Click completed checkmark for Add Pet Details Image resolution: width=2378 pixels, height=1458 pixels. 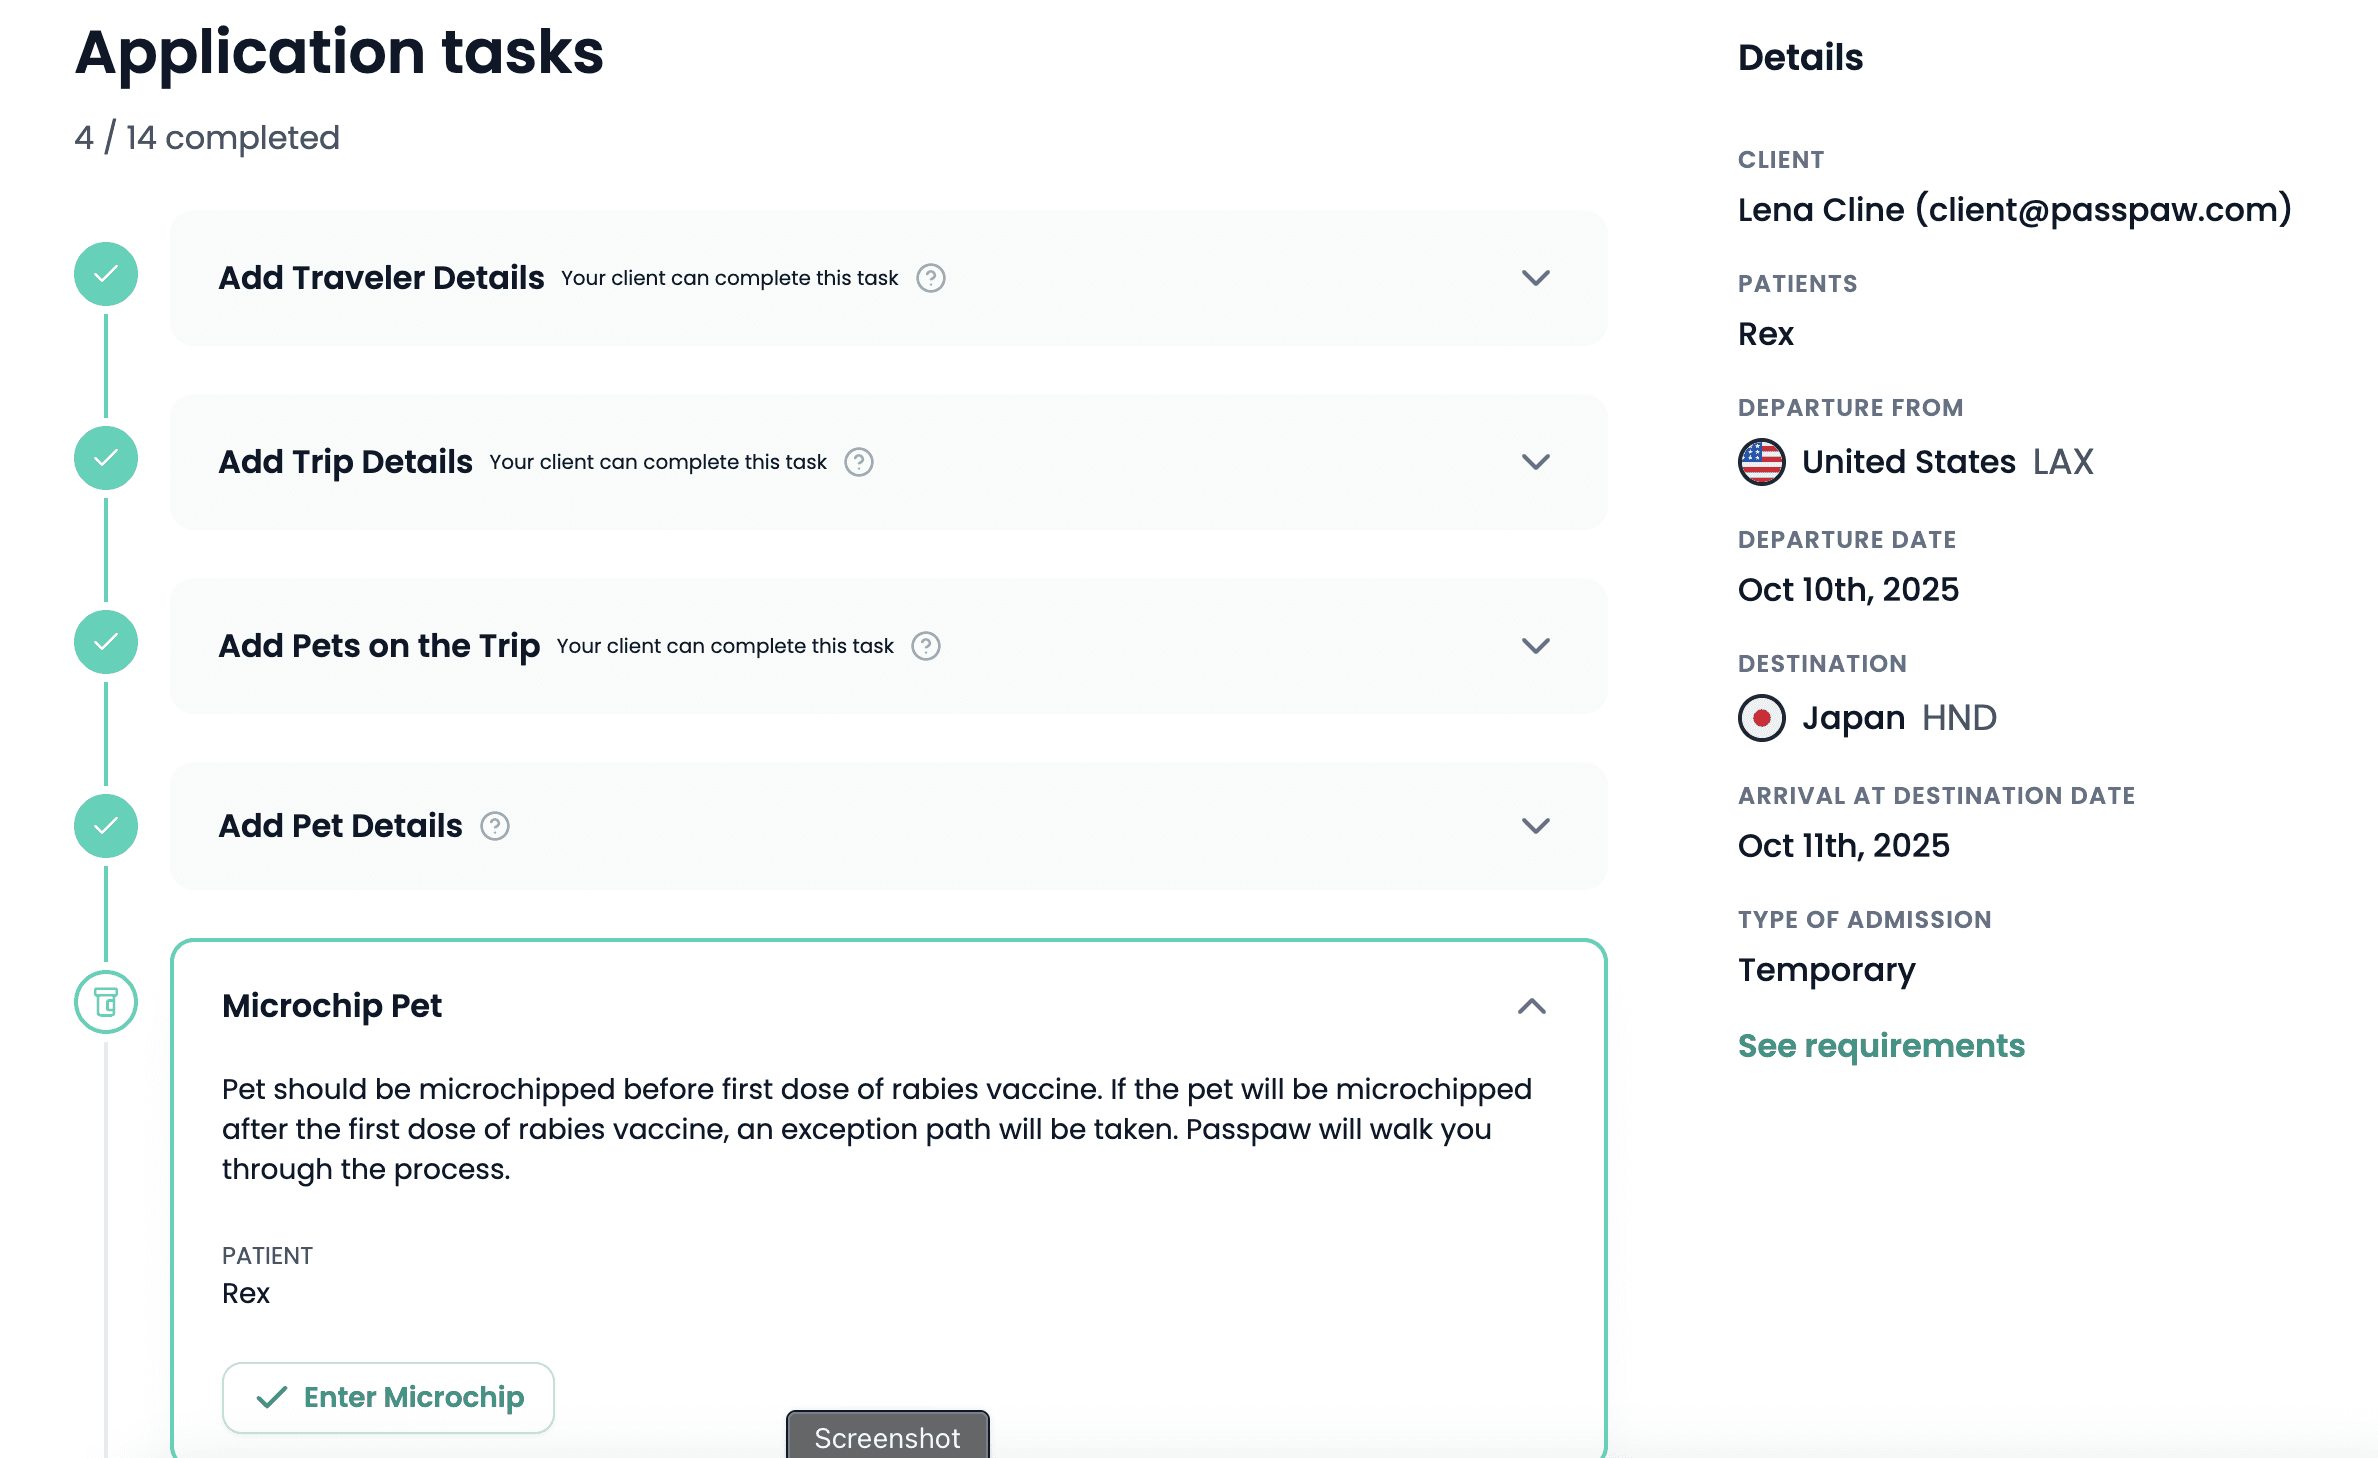[106, 826]
